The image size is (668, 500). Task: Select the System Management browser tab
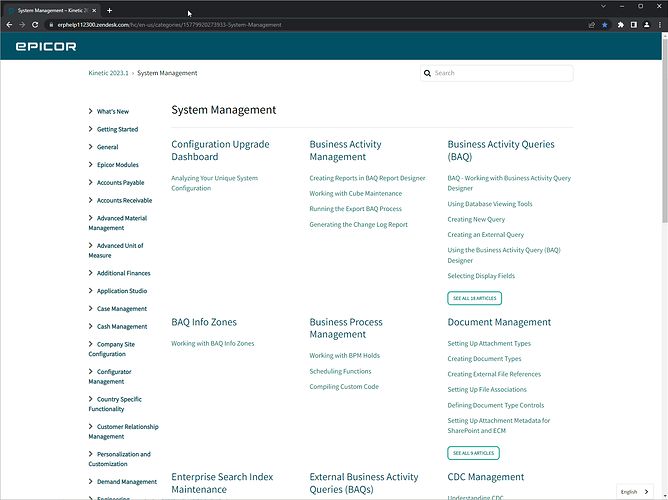51,10
